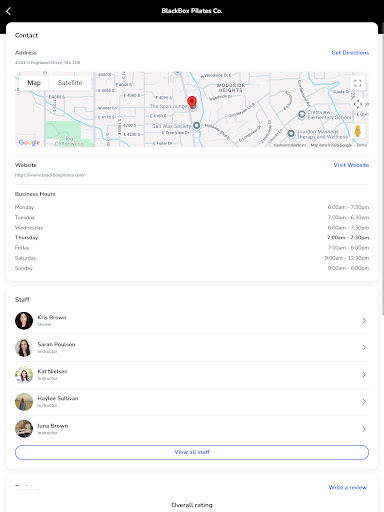This screenshot has height=512, width=384.
Task: Select the Sarah Poulson name text
Action: pyautogui.click(x=56, y=344)
